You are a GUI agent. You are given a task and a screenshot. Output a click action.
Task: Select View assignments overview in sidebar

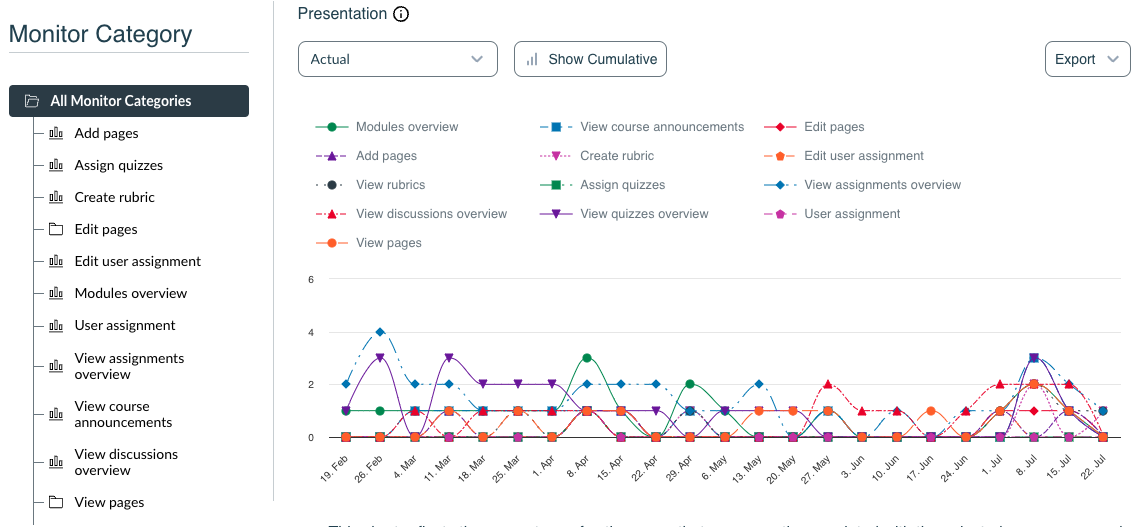coord(129,366)
